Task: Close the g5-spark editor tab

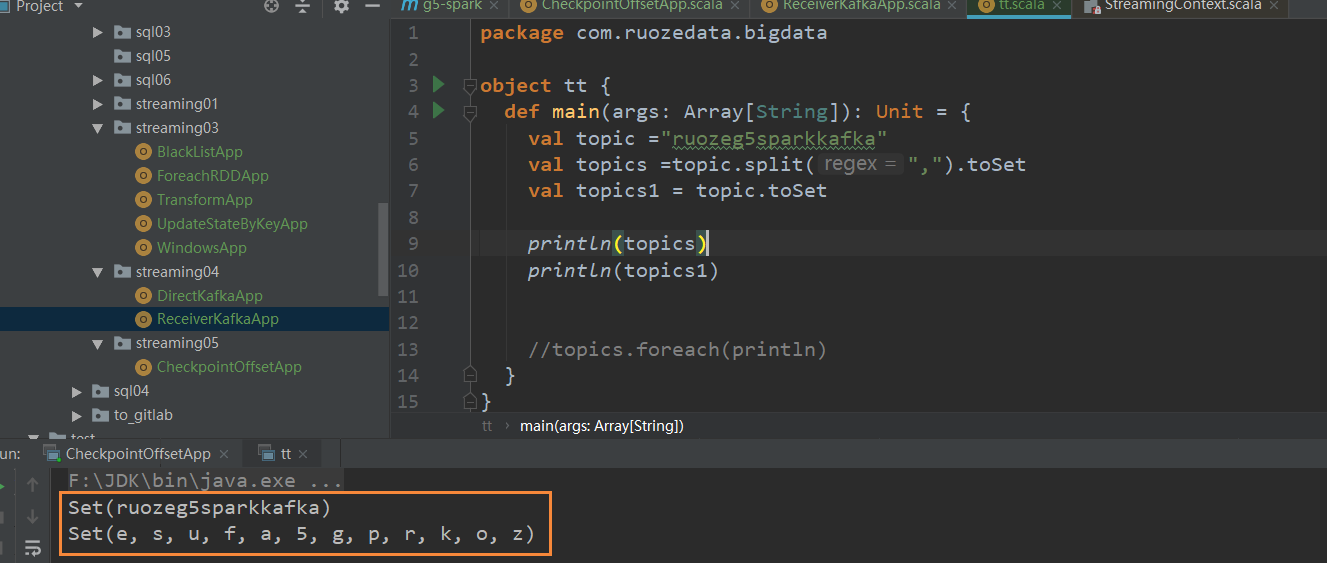Action: tap(492, 5)
